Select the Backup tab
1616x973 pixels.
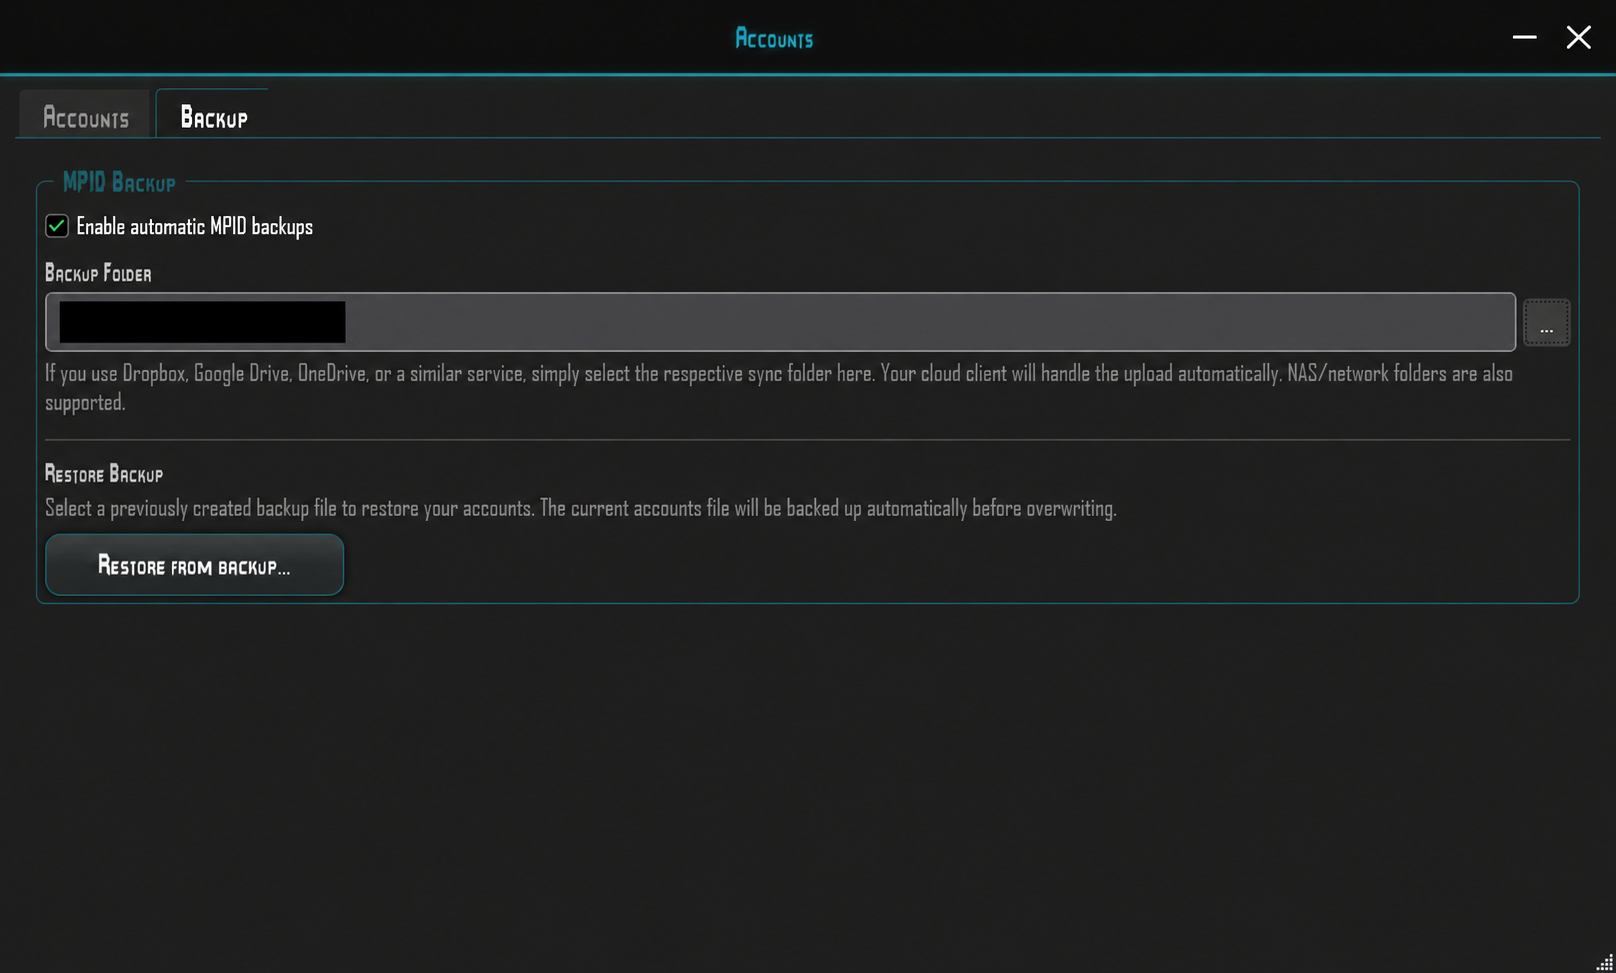click(212, 115)
